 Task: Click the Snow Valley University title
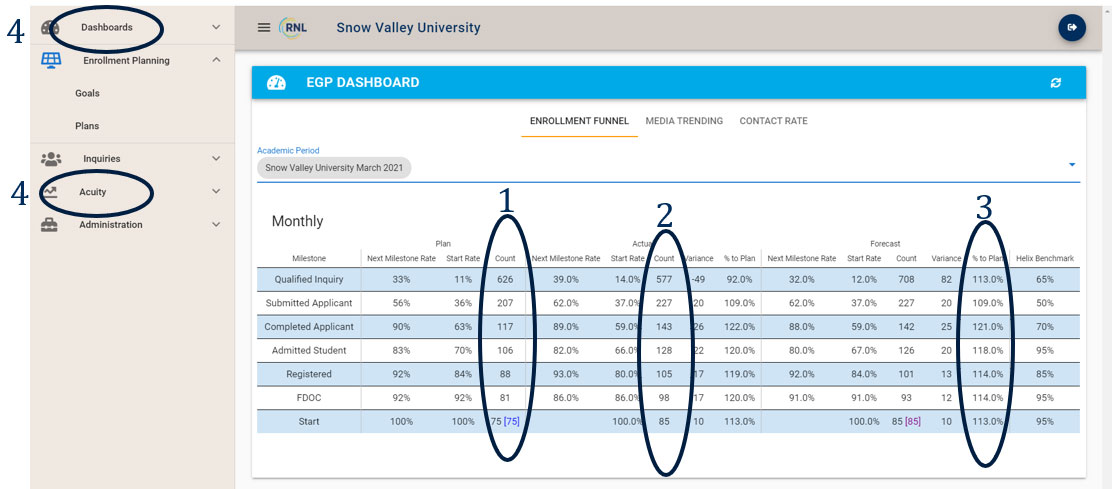click(409, 28)
